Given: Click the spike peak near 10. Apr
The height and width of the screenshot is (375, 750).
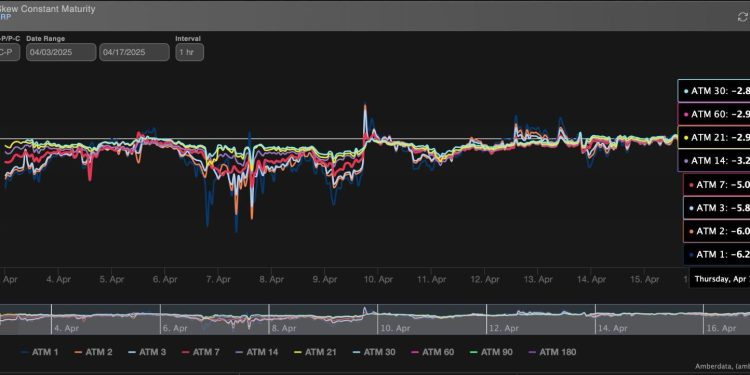Looking at the screenshot, I should tap(365, 105).
